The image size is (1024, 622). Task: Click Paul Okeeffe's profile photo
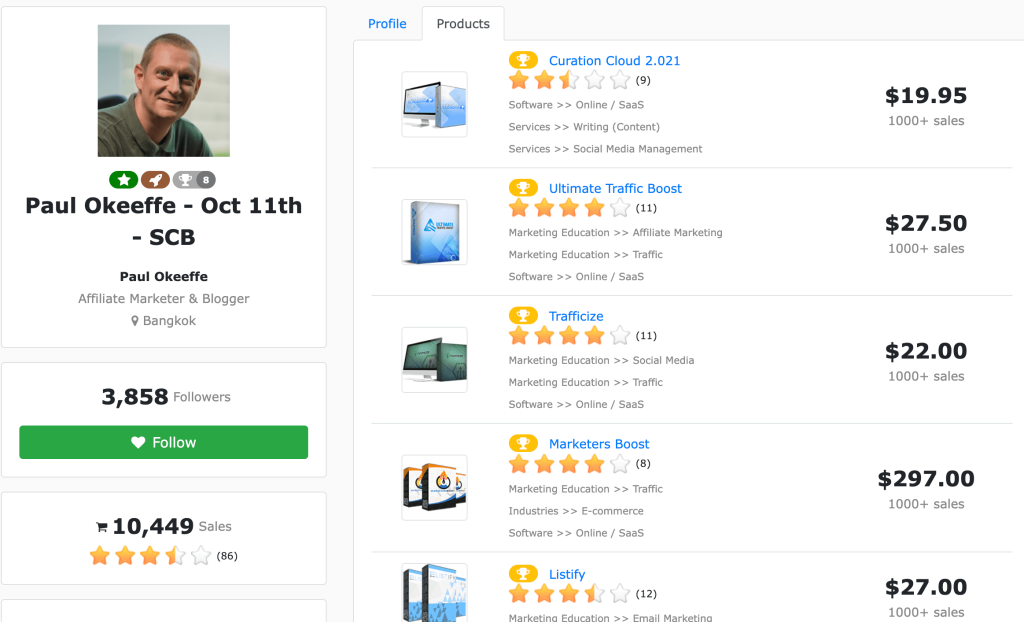pos(163,90)
